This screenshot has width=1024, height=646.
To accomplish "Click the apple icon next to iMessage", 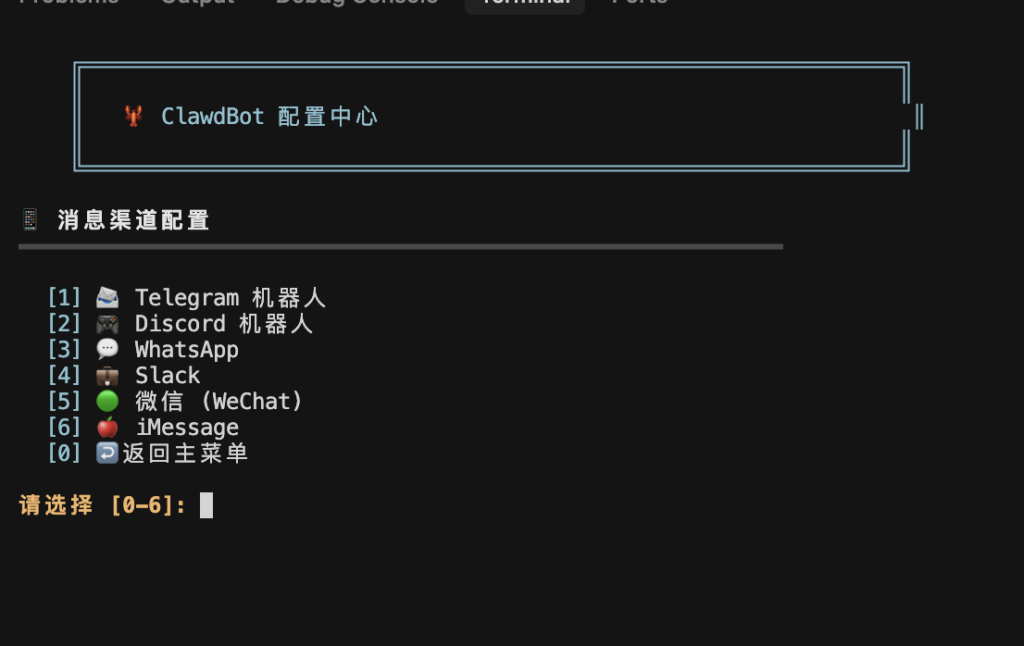I will pos(107,426).
